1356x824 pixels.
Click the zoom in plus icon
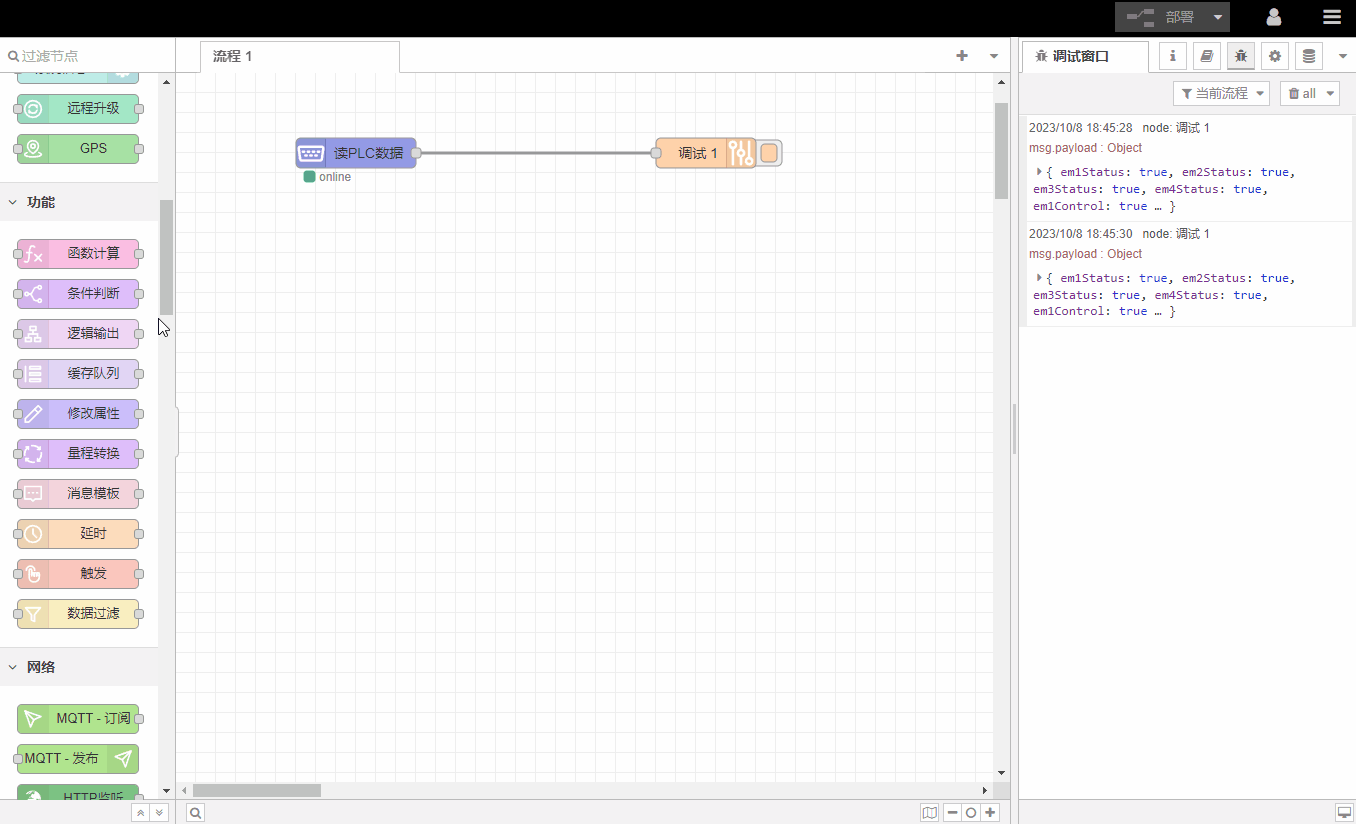990,813
